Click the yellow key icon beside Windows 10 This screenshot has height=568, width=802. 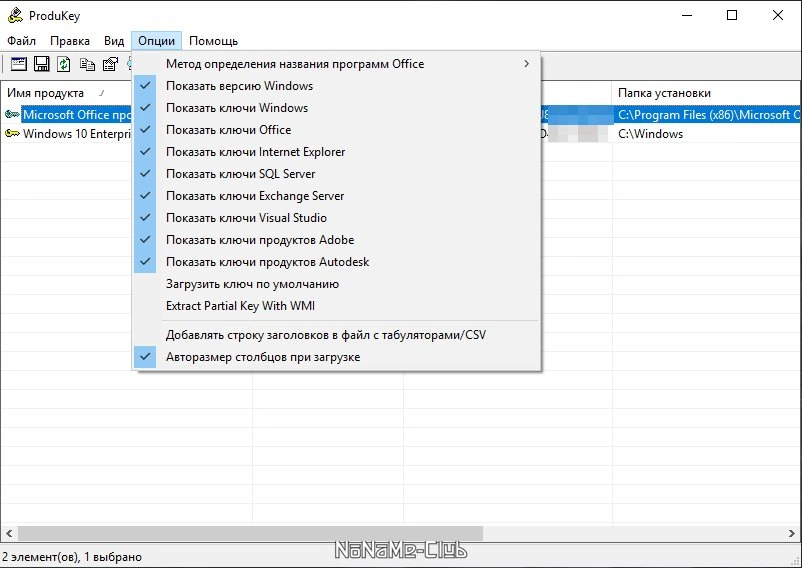12,134
